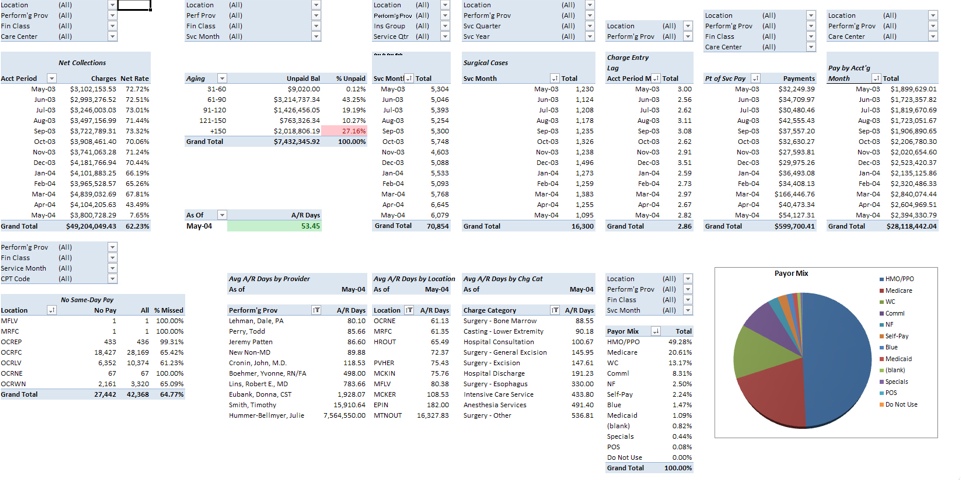
Task: Open the Acct Period dropdown in Net Collections
Action: 52,78
